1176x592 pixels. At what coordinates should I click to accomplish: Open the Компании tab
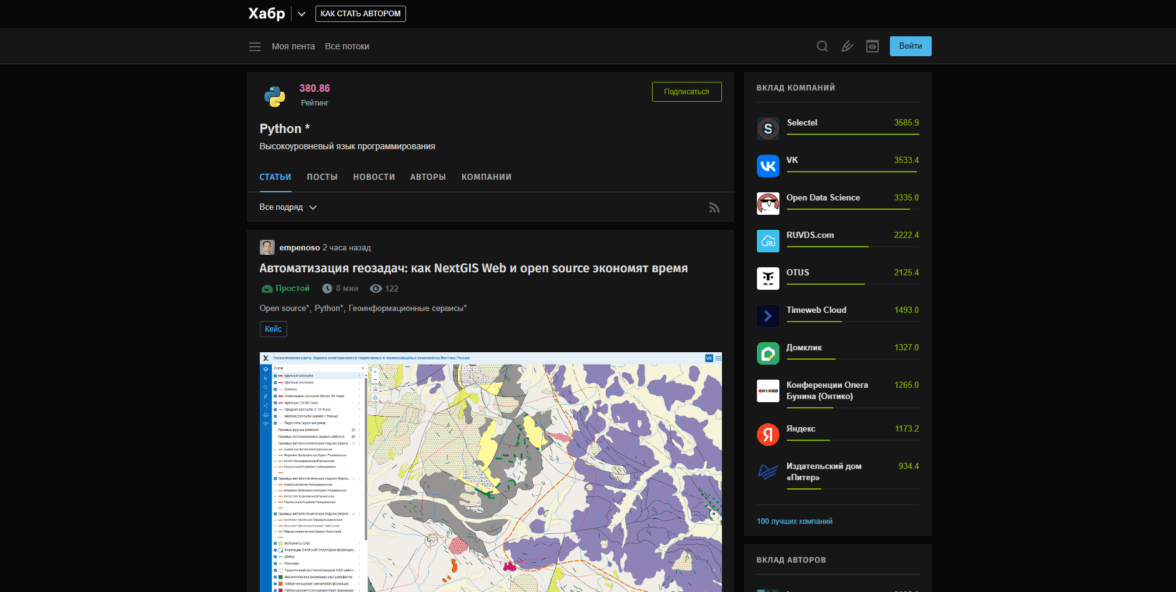pyautogui.click(x=486, y=177)
